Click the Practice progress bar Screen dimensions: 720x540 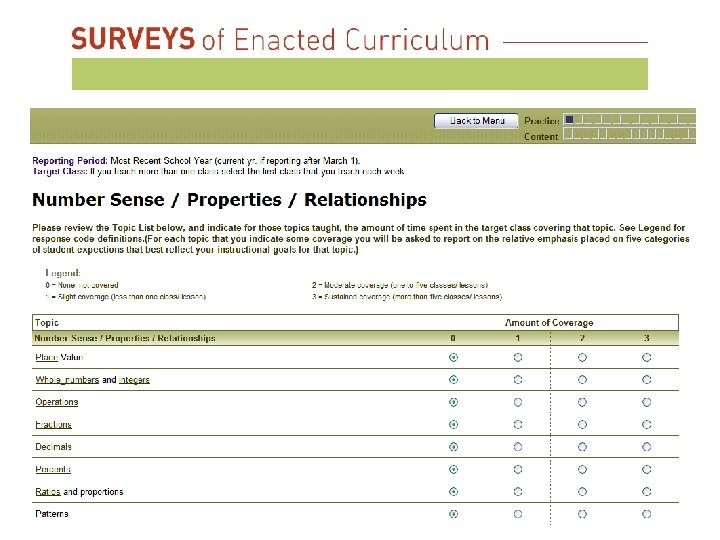[x=630, y=120]
